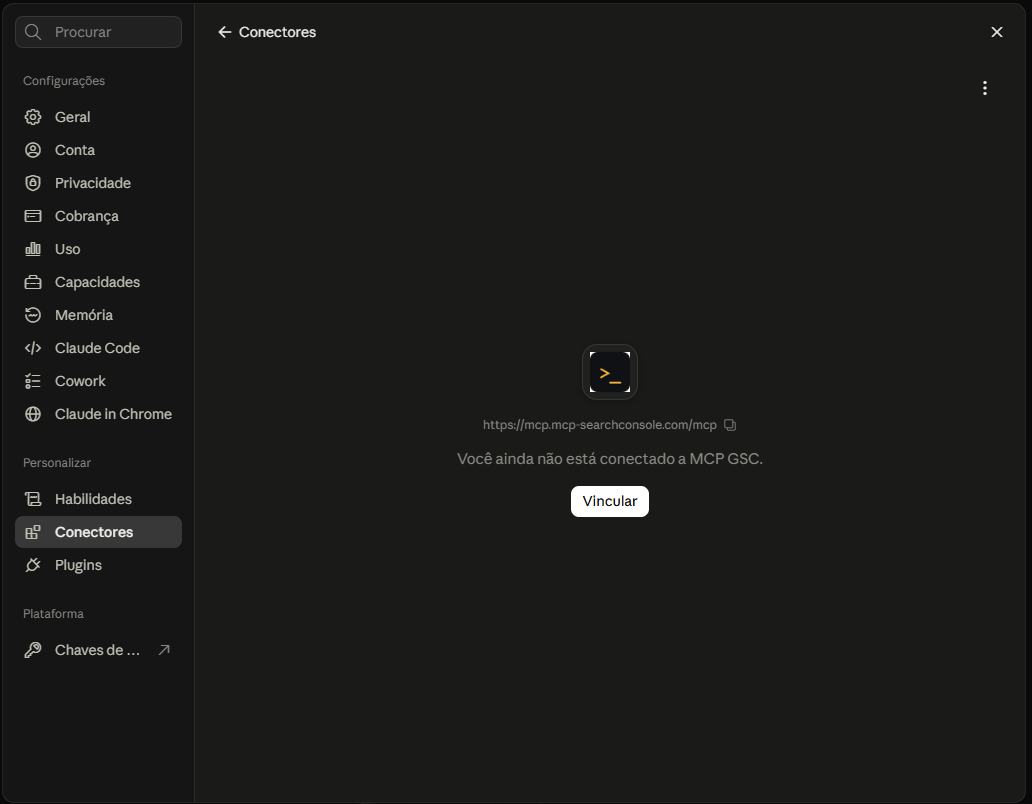
Task: Select Uso in the sidebar
Action: pyautogui.click(x=98, y=249)
